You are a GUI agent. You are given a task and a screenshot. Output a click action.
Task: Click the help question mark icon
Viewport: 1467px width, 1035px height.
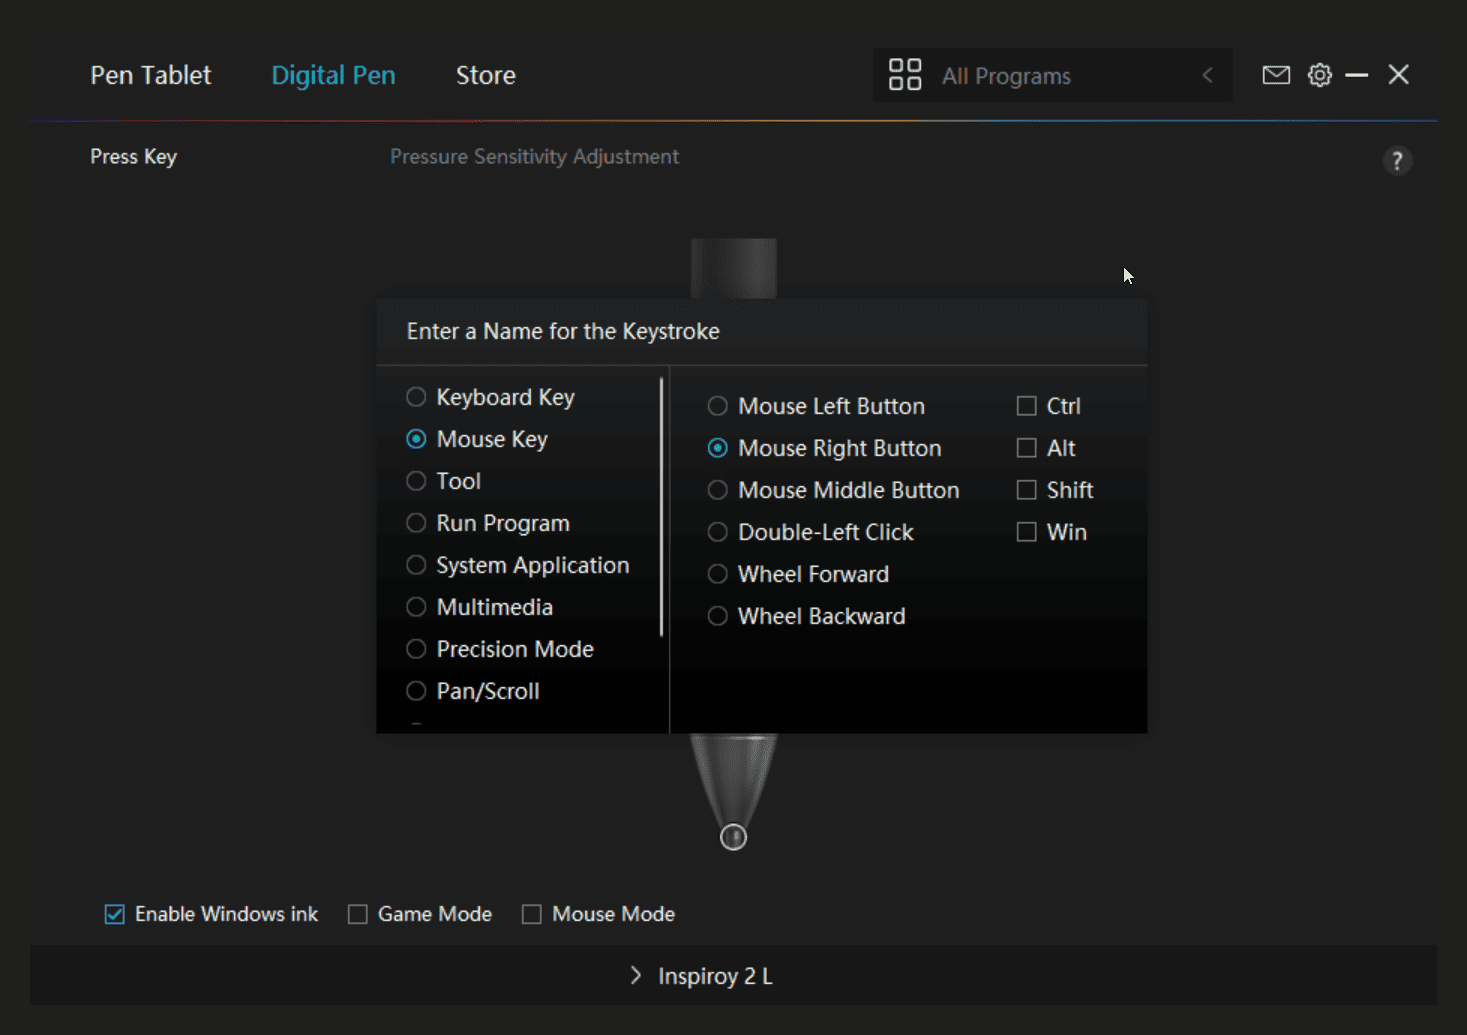coord(1397,161)
